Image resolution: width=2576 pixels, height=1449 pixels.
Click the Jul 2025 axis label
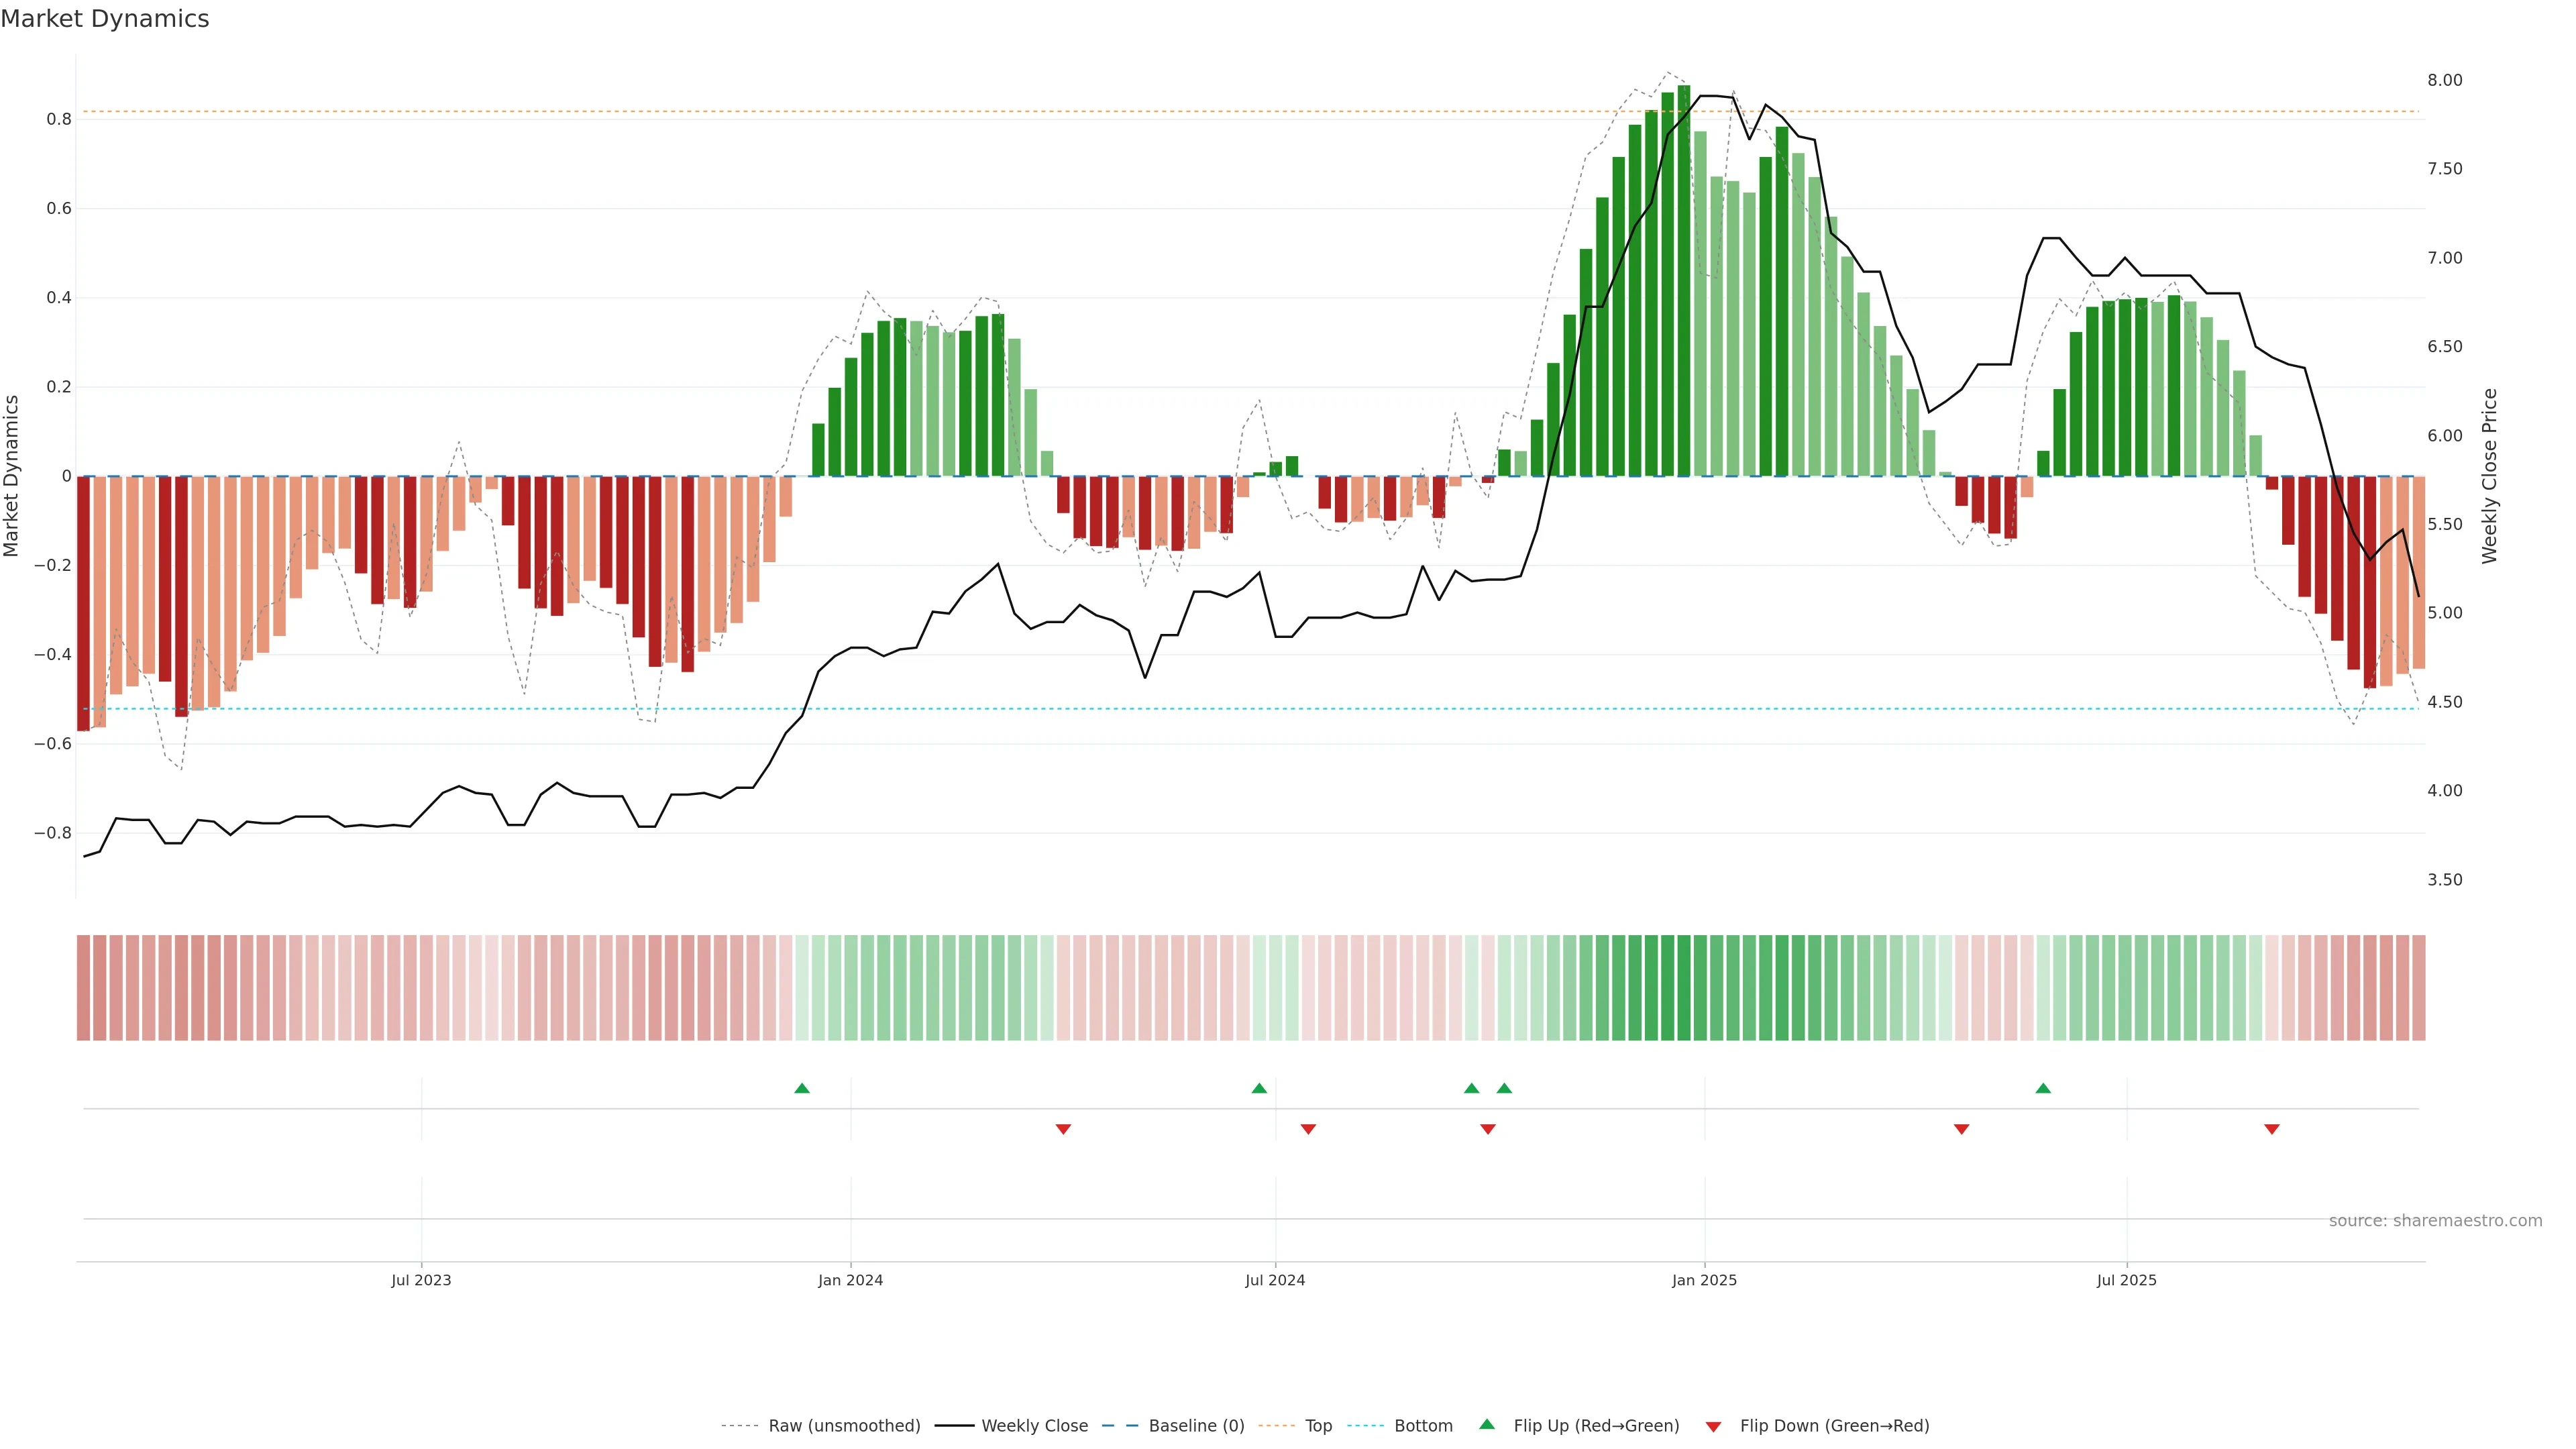click(2126, 1280)
